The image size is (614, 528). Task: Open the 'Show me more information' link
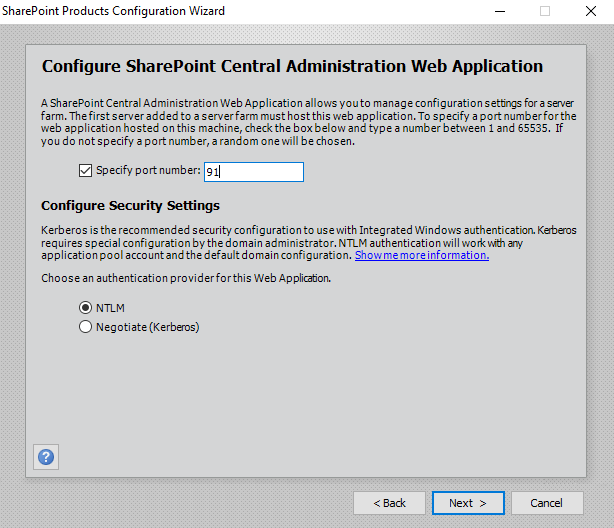pyautogui.click(x=421, y=255)
